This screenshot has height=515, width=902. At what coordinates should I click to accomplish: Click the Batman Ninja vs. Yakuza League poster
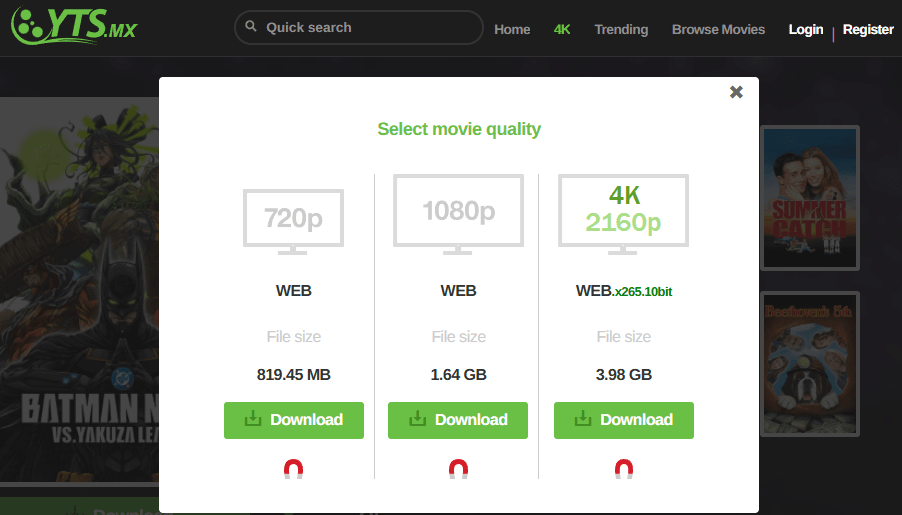click(x=79, y=289)
